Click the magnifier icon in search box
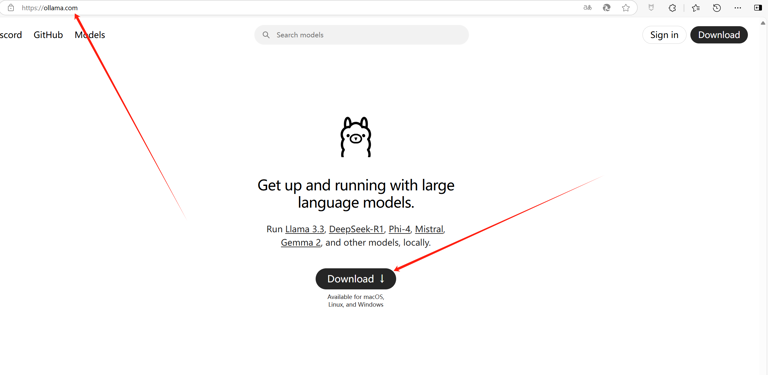Viewport: 768px width, 375px height. pos(266,35)
